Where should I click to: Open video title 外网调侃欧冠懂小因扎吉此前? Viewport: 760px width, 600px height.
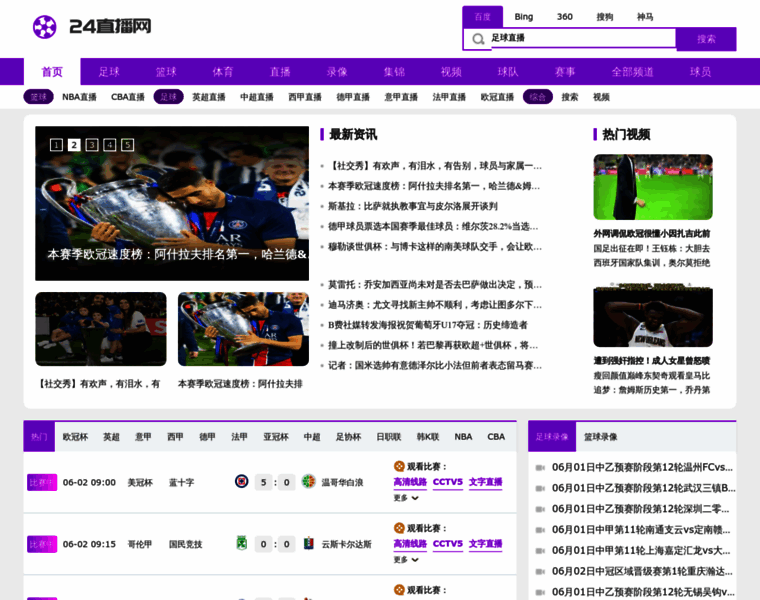click(652, 234)
